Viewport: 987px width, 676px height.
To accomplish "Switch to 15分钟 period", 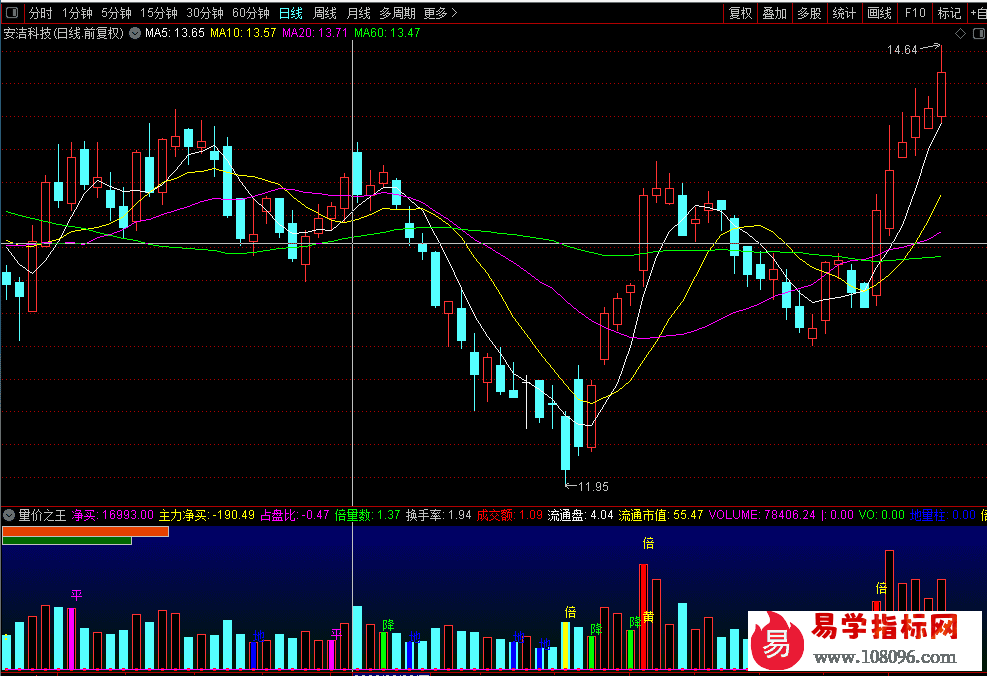I will [x=159, y=13].
